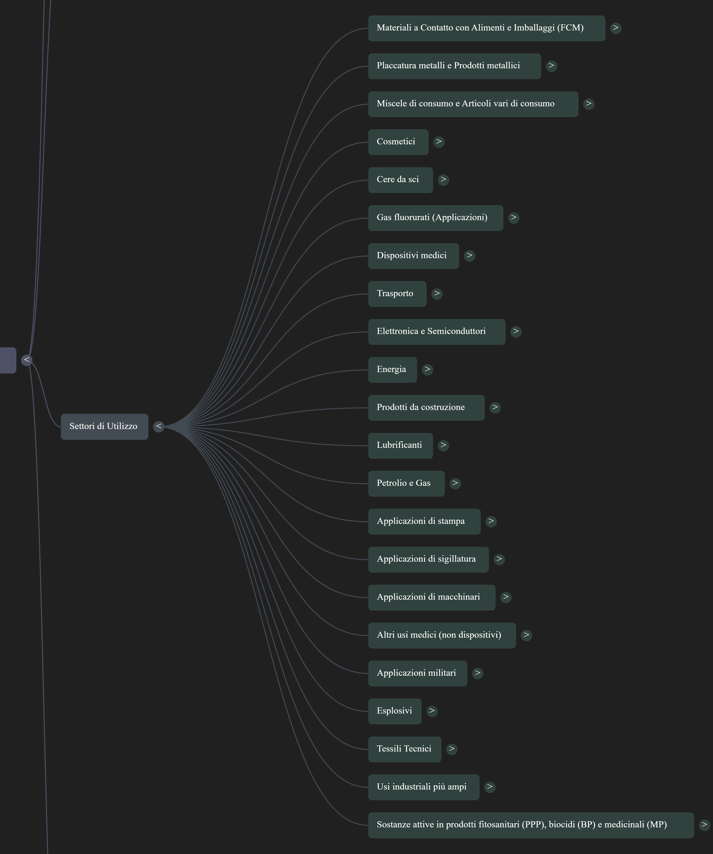This screenshot has width=713, height=854.
Task: Expand the Cere da sci arrow
Action: (443, 180)
